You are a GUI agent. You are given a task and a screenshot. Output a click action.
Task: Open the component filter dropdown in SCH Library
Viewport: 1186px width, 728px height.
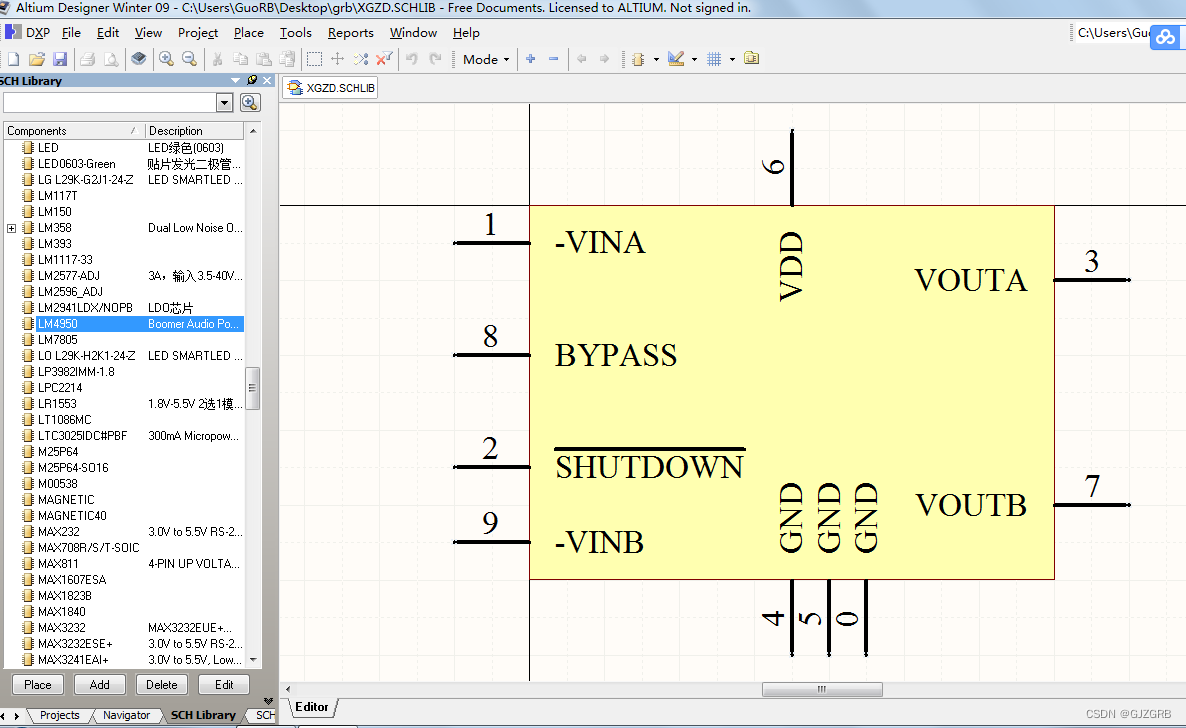226,102
